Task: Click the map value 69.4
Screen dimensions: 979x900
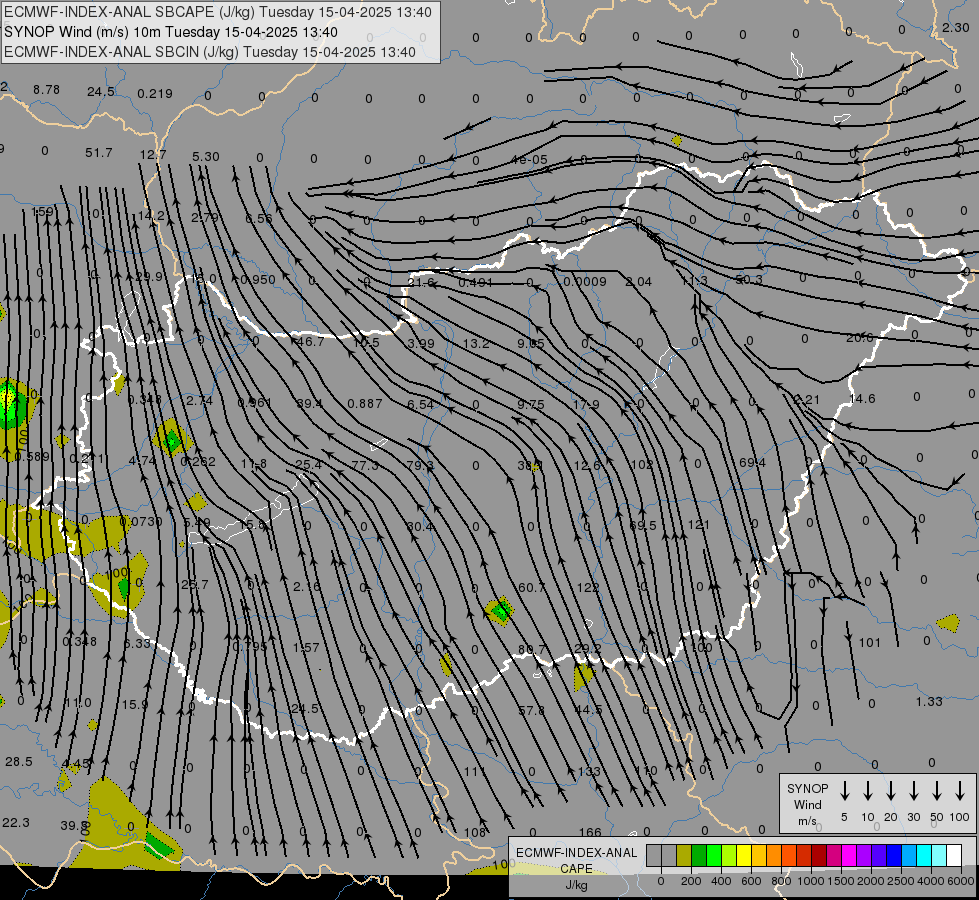Action: (752, 463)
